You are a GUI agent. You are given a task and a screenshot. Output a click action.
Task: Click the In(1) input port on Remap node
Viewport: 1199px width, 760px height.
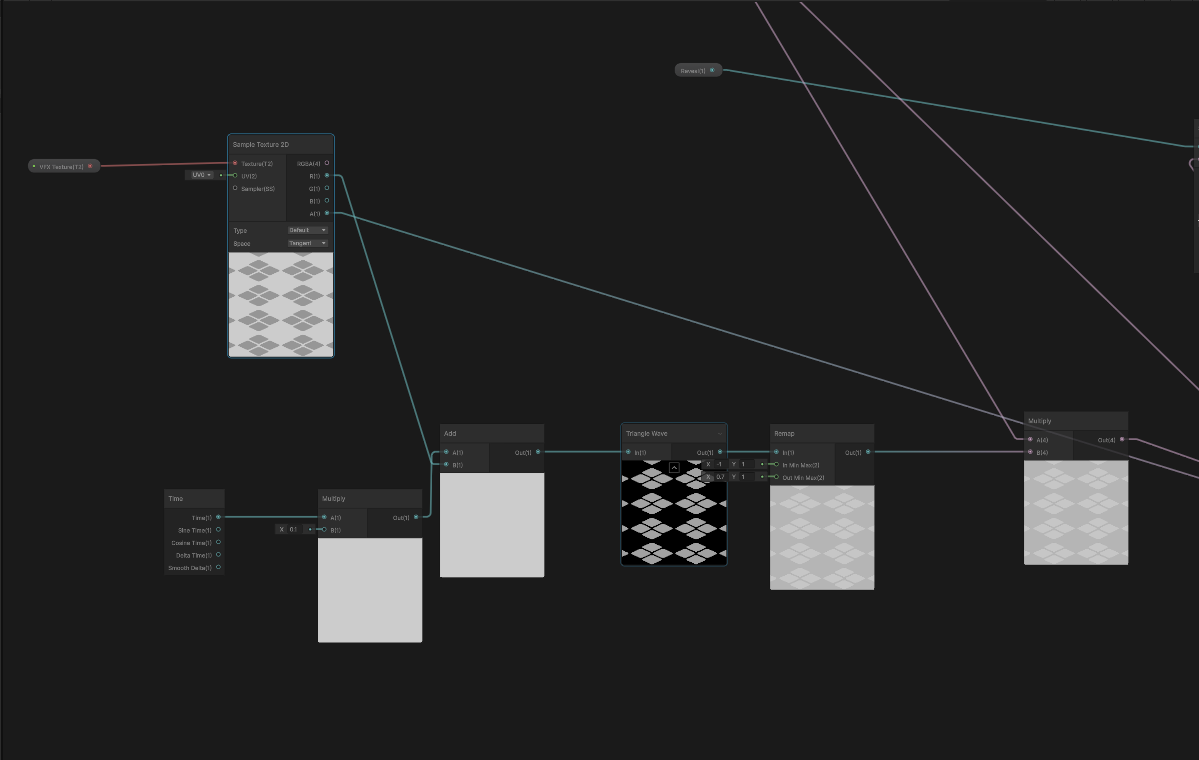click(776, 452)
